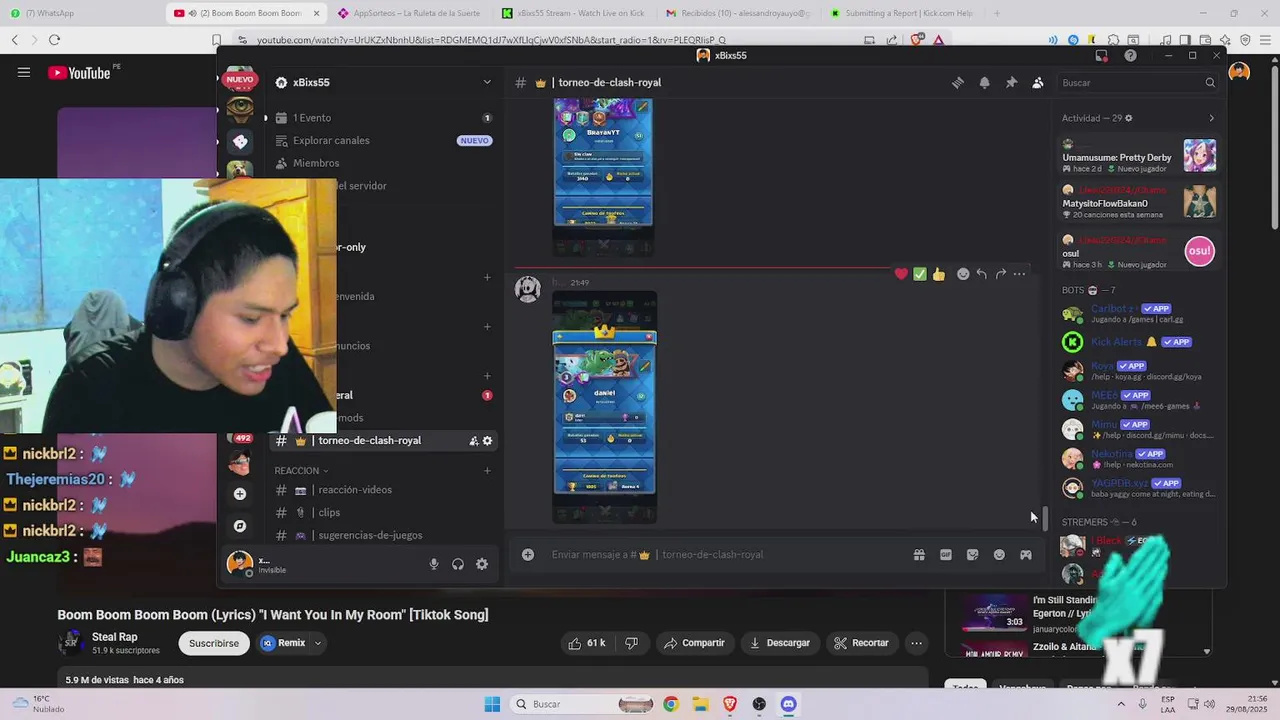The image size is (1280, 720).
Task: Open YouTube hamburger guide menu
Action: [24, 72]
